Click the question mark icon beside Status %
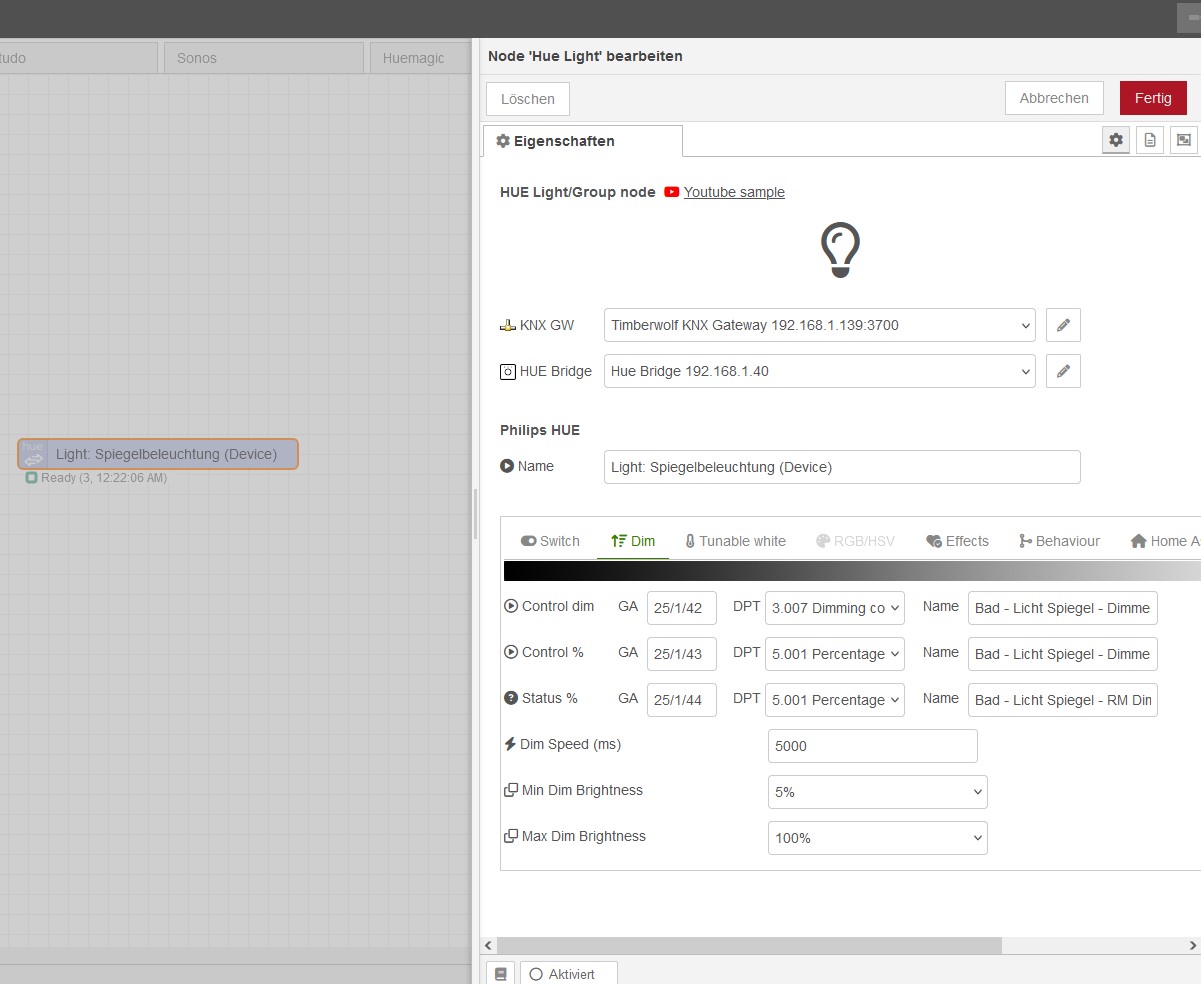Screen dimensions: 1201x984 point(511,698)
